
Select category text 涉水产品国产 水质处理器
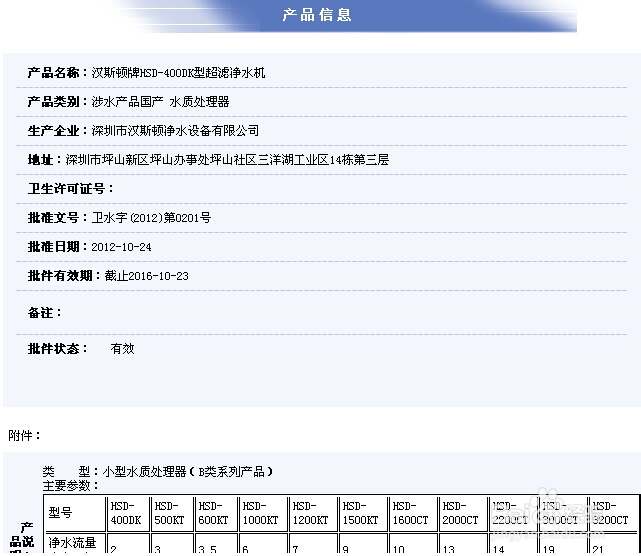coord(160,102)
